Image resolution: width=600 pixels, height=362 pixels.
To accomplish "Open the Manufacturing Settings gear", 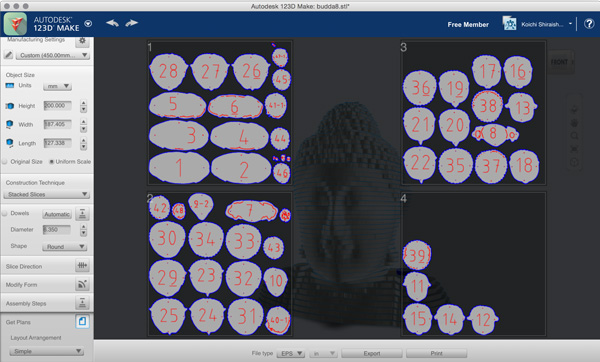I will (82, 41).
